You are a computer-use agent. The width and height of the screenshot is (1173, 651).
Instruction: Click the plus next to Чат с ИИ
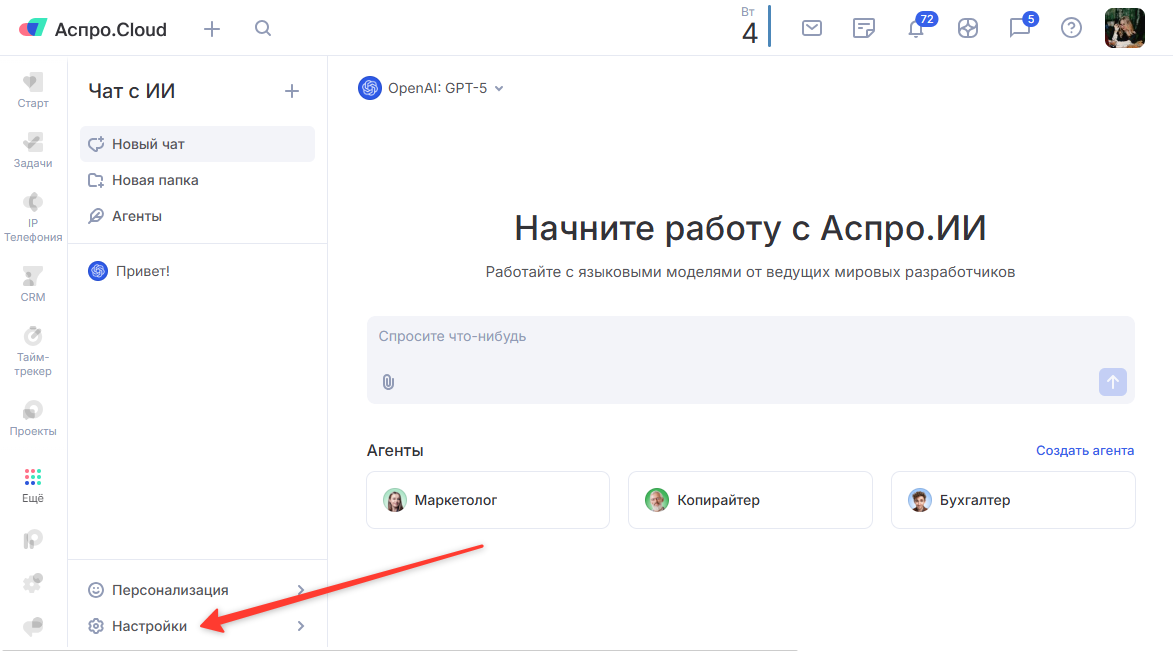click(292, 91)
